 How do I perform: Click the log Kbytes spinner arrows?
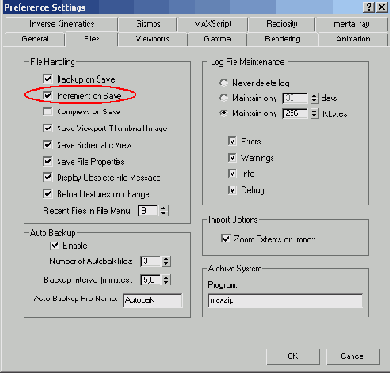[x=314, y=114]
